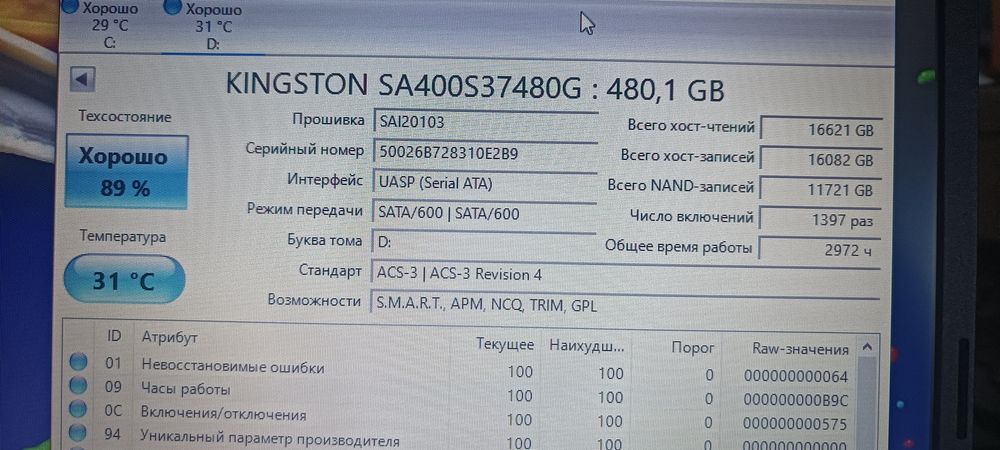Click the status circle icon for attribute 94

(78, 433)
